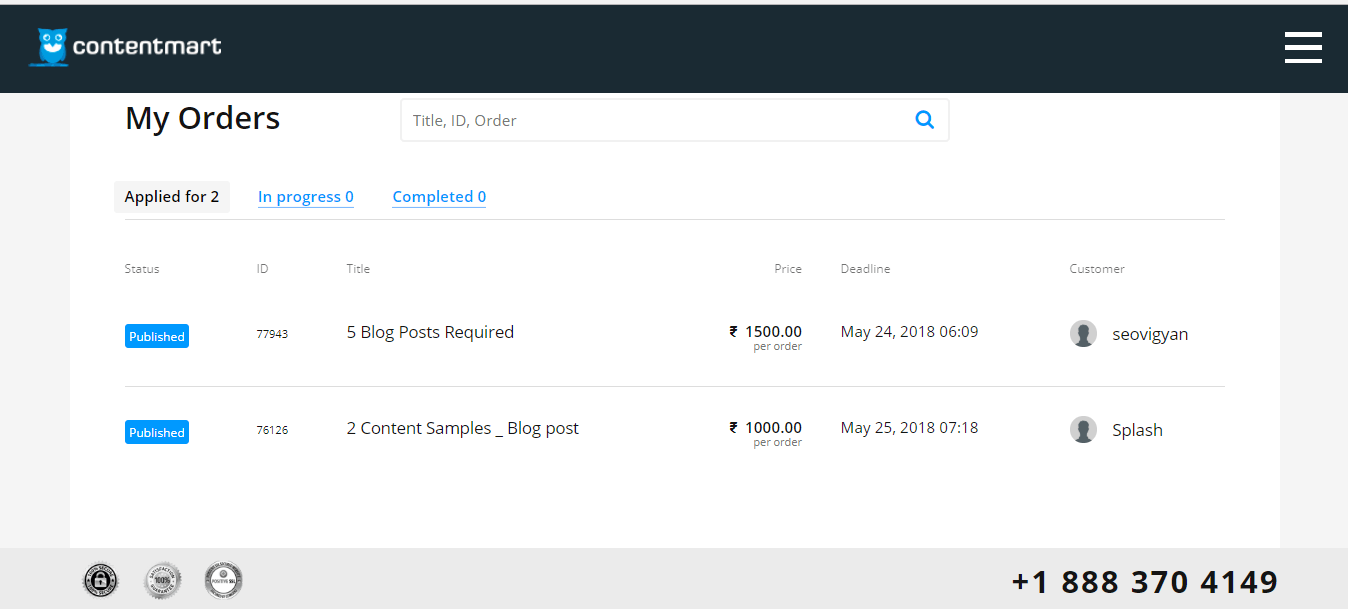The image size is (1348, 609).
Task: Open the 2 Content Samples _ Blog post order
Action: point(463,428)
